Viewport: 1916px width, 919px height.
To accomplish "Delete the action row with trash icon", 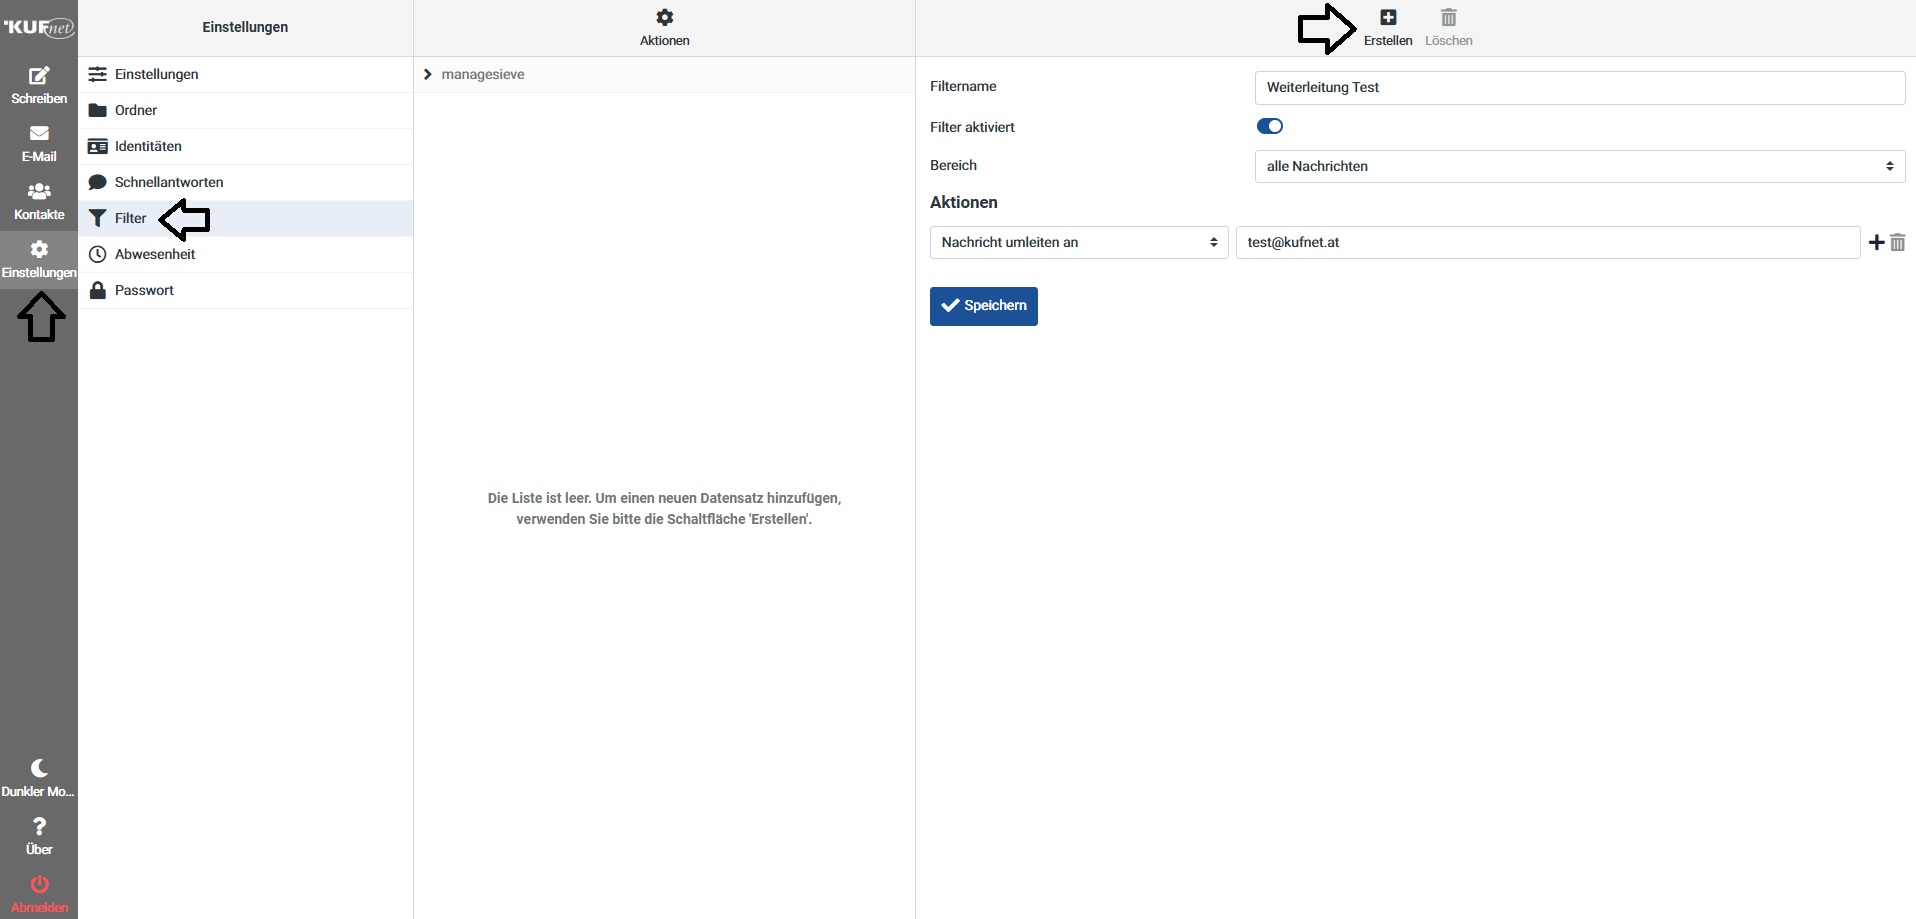I will pos(1898,243).
